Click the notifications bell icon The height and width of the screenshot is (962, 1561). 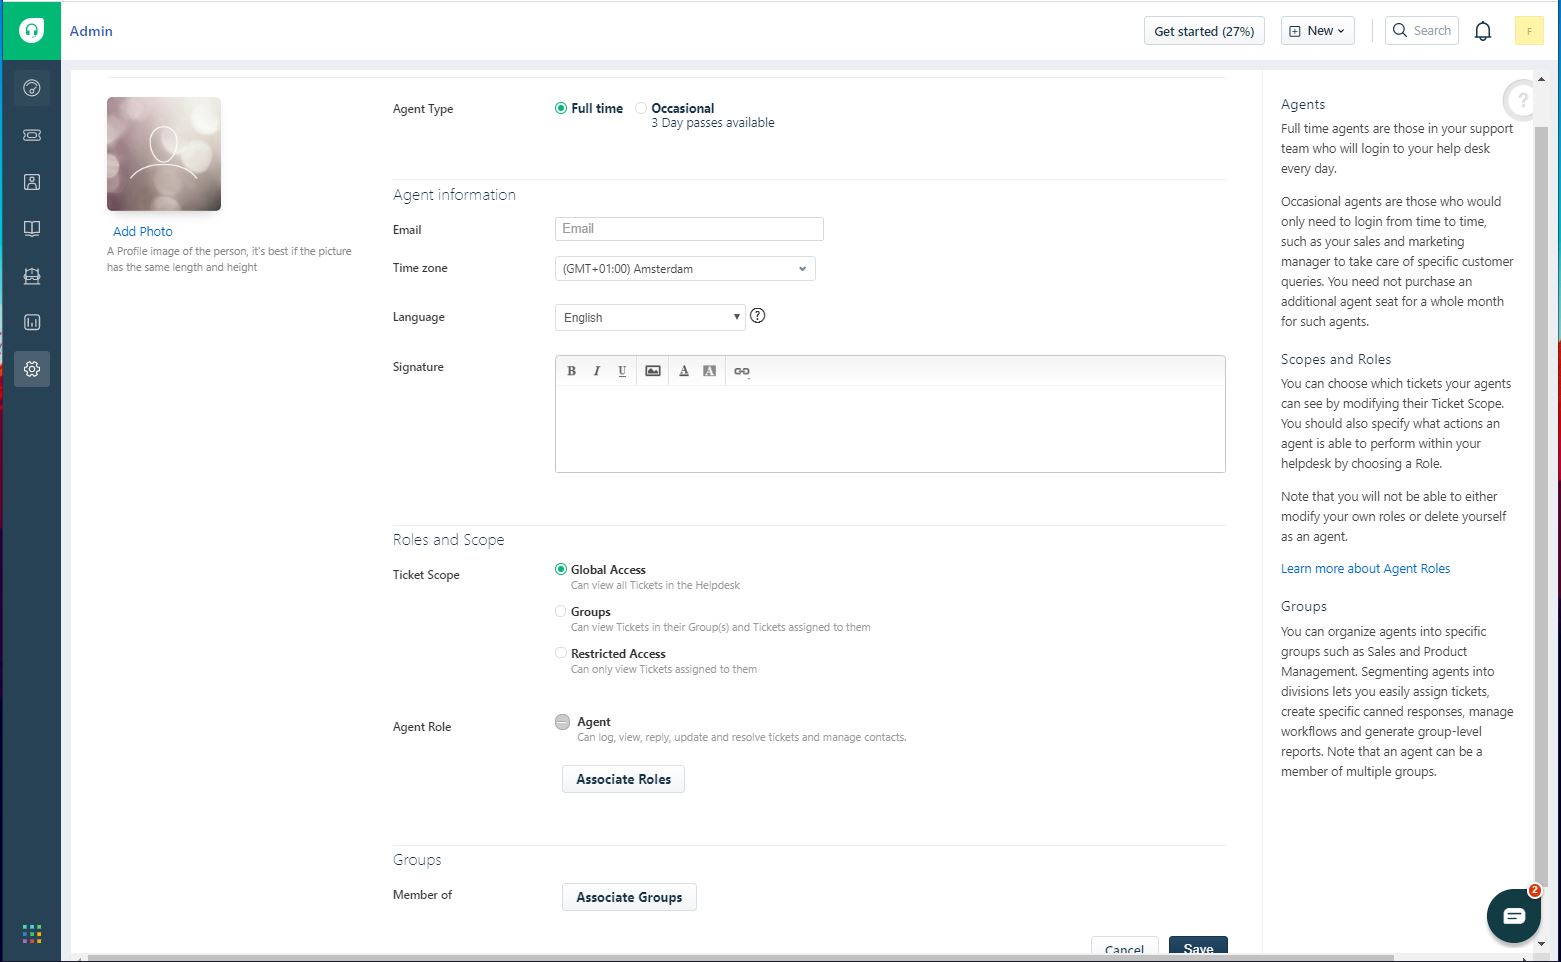[1483, 31]
